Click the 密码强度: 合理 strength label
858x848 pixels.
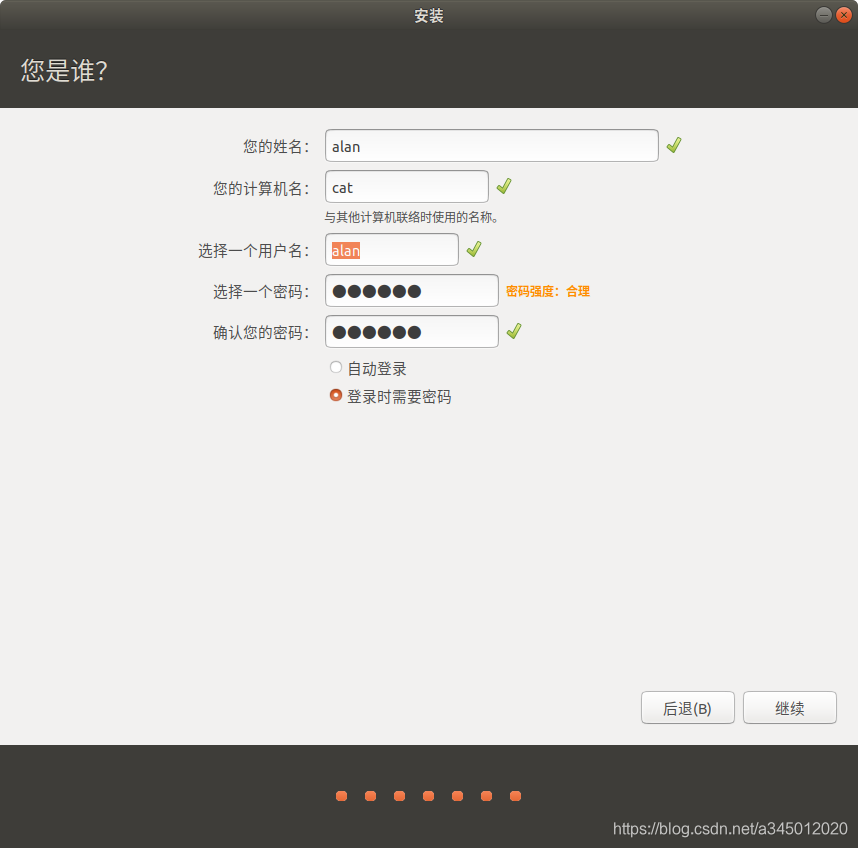(548, 291)
